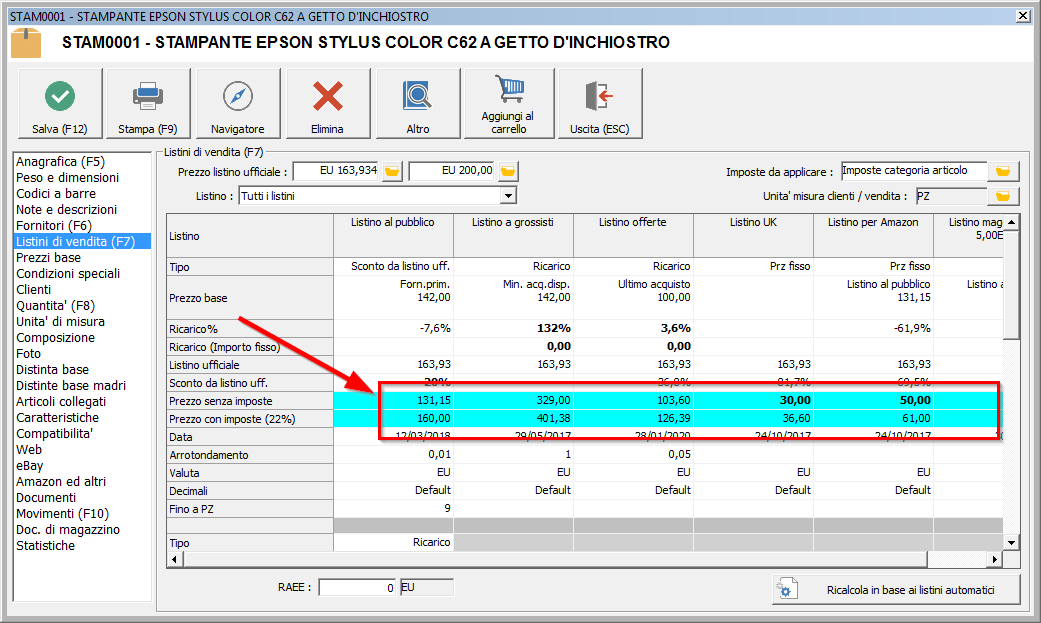Click price without tax cell 131,15

pyautogui.click(x=394, y=400)
